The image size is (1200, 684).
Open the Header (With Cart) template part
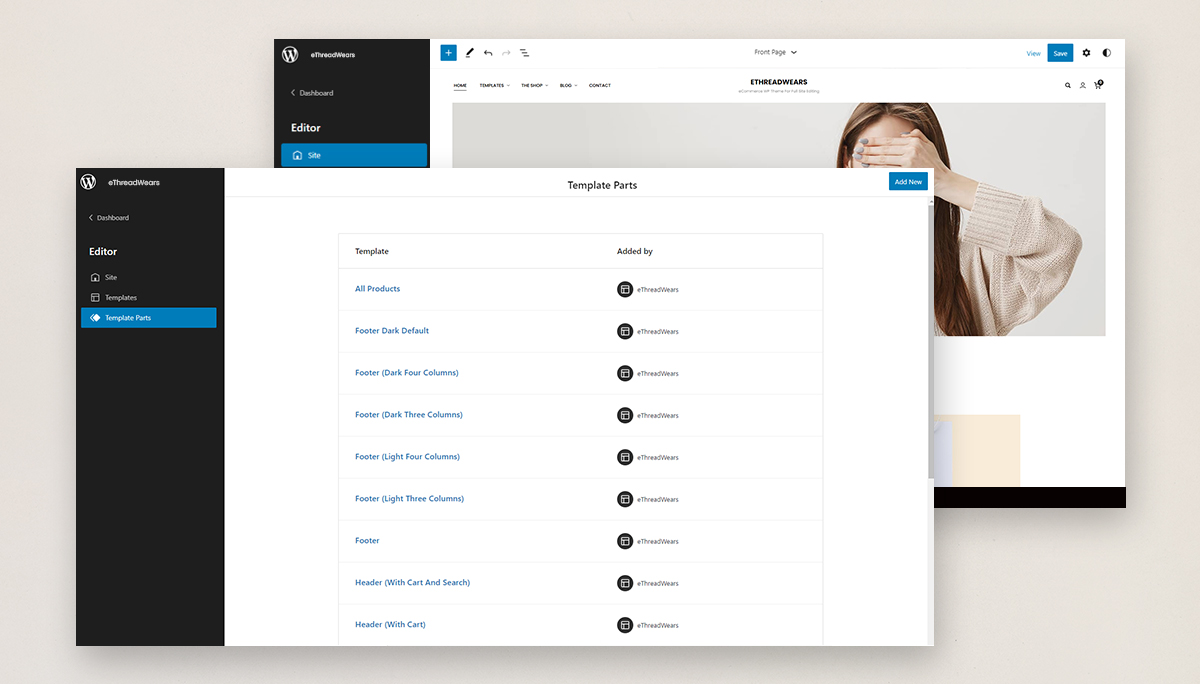[390, 625]
